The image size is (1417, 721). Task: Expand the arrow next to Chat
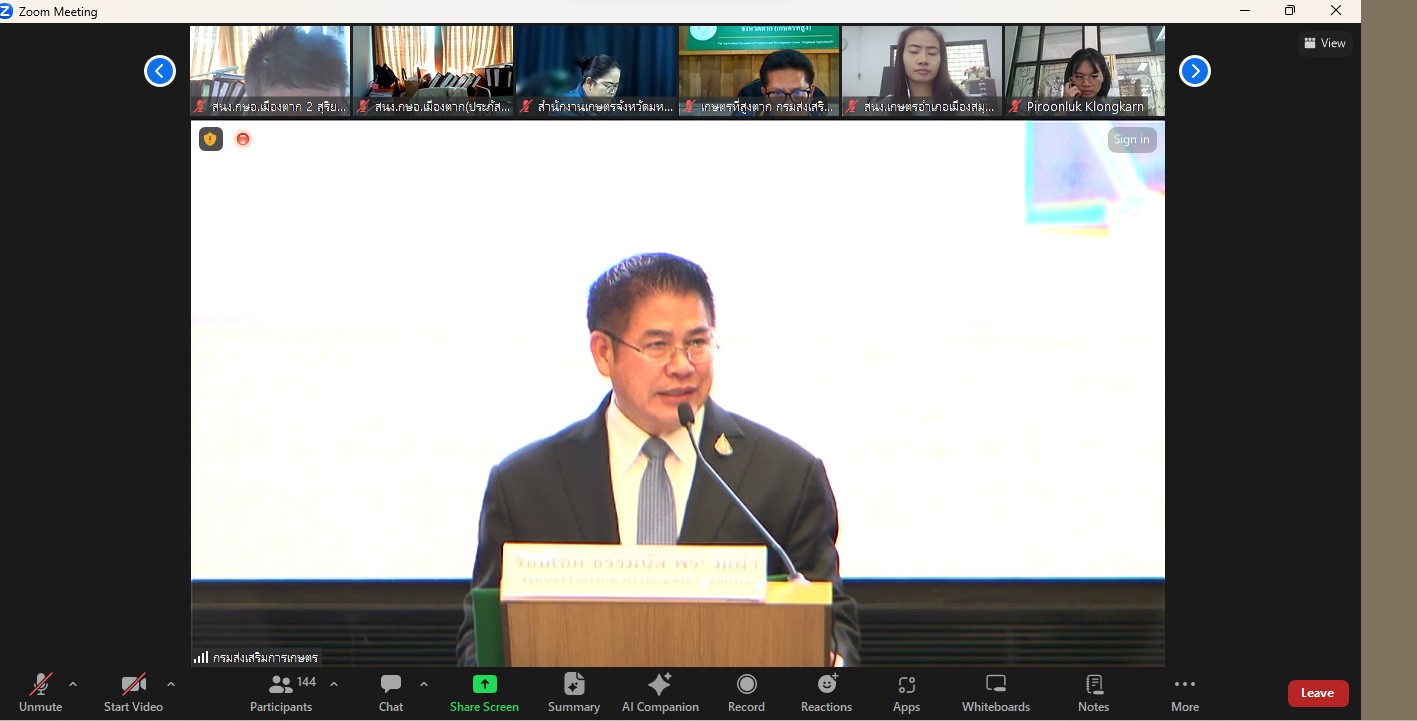coord(424,685)
